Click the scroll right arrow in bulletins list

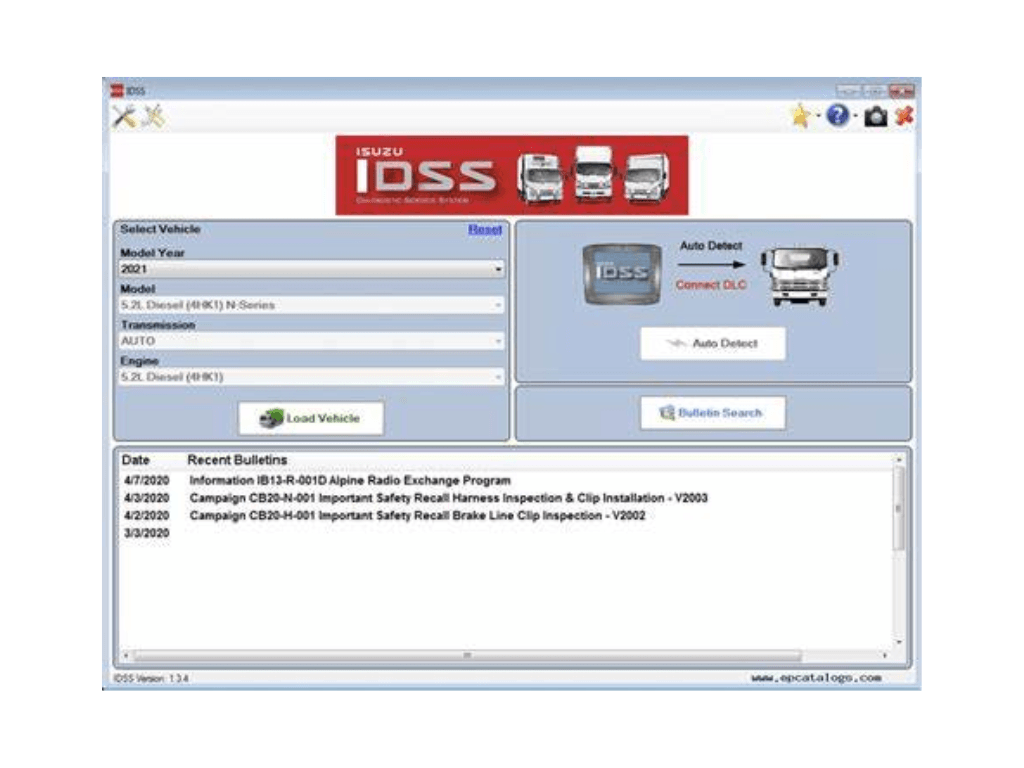tap(885, 655)
